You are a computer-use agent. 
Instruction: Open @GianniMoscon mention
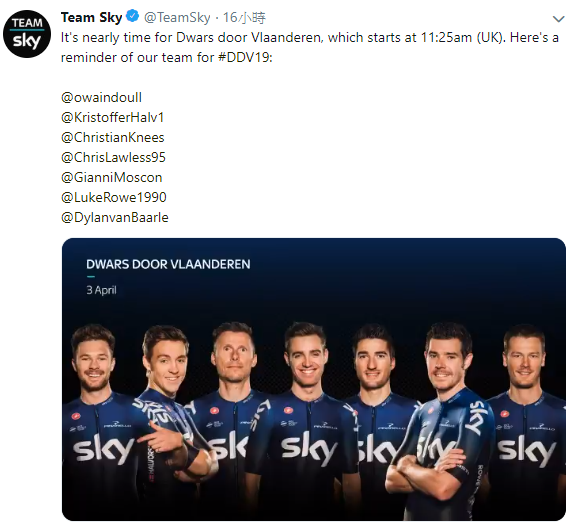pyautogui.click(x=111, y=177)
